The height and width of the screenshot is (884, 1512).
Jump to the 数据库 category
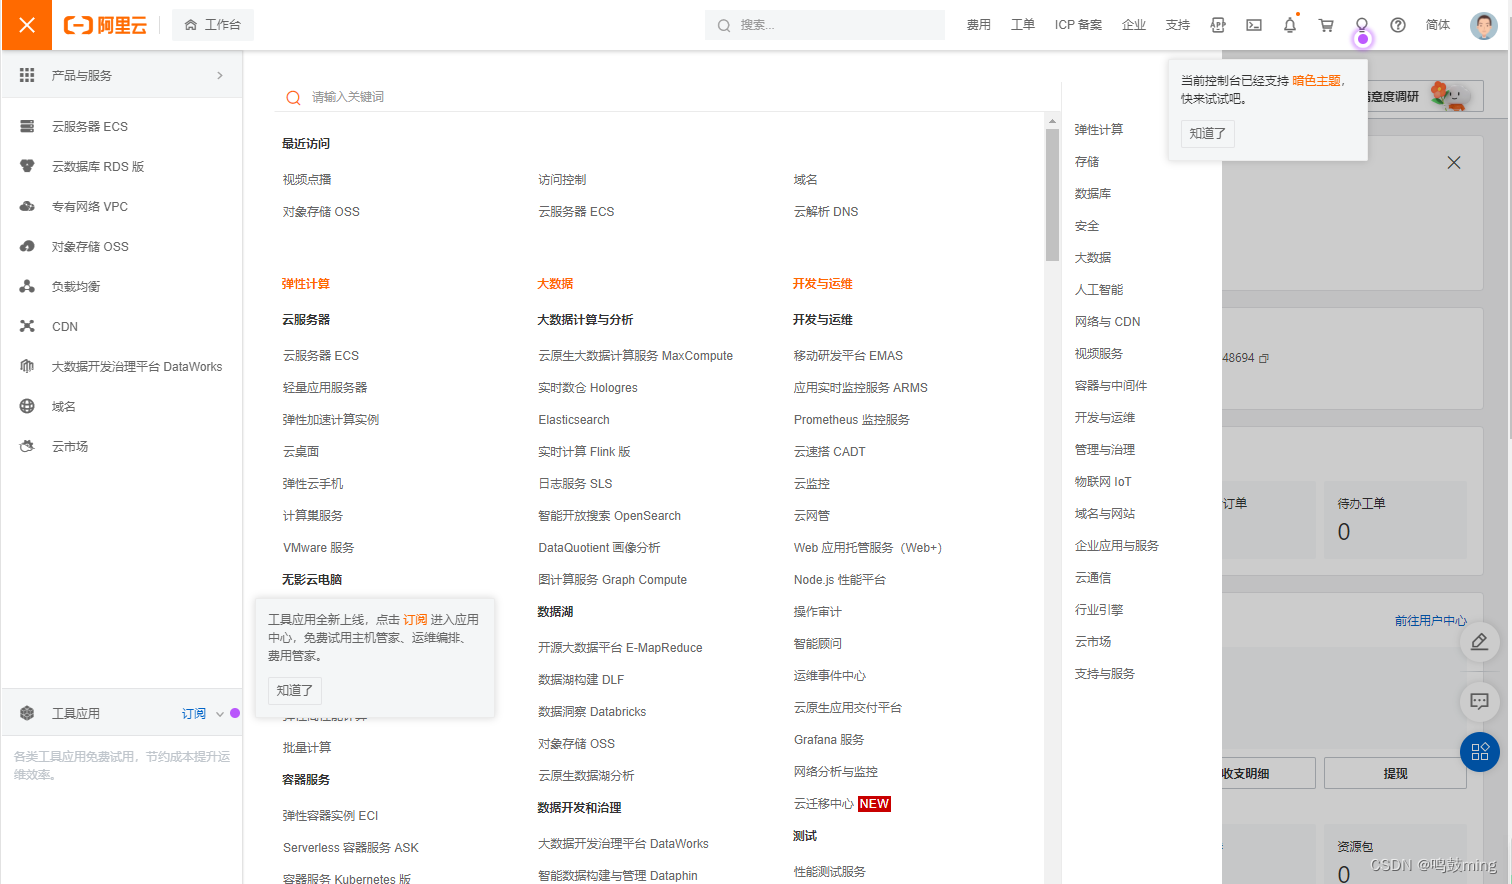(1093, 194)
